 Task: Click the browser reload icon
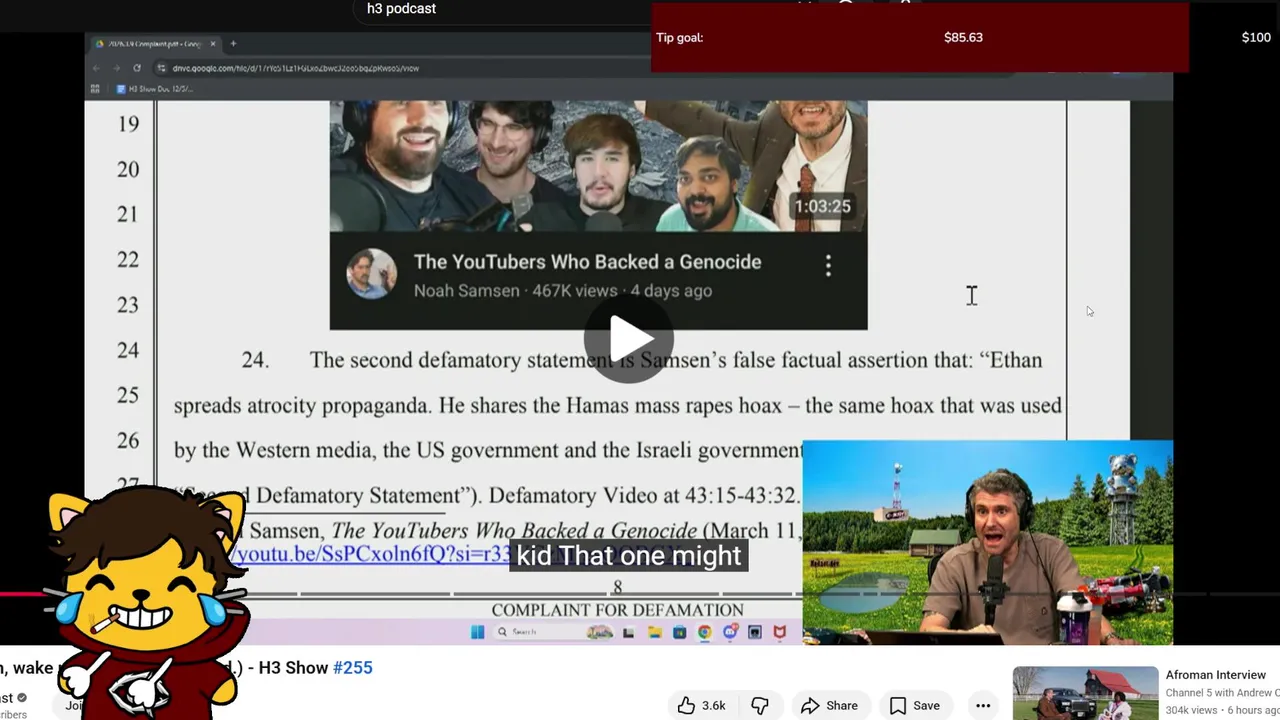click(x=137, y=68)
